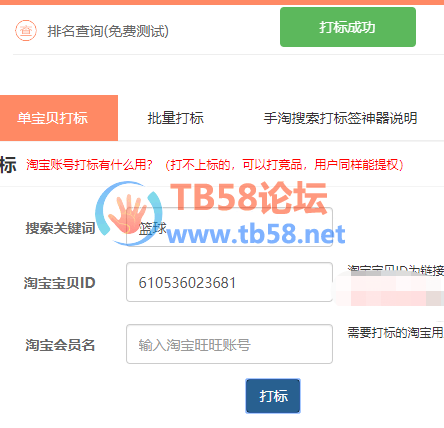The width and height of the screenshot is (444, 428).
Task: Switch to the 单宝贝打标 tab
Action: (x=59, y=118)
